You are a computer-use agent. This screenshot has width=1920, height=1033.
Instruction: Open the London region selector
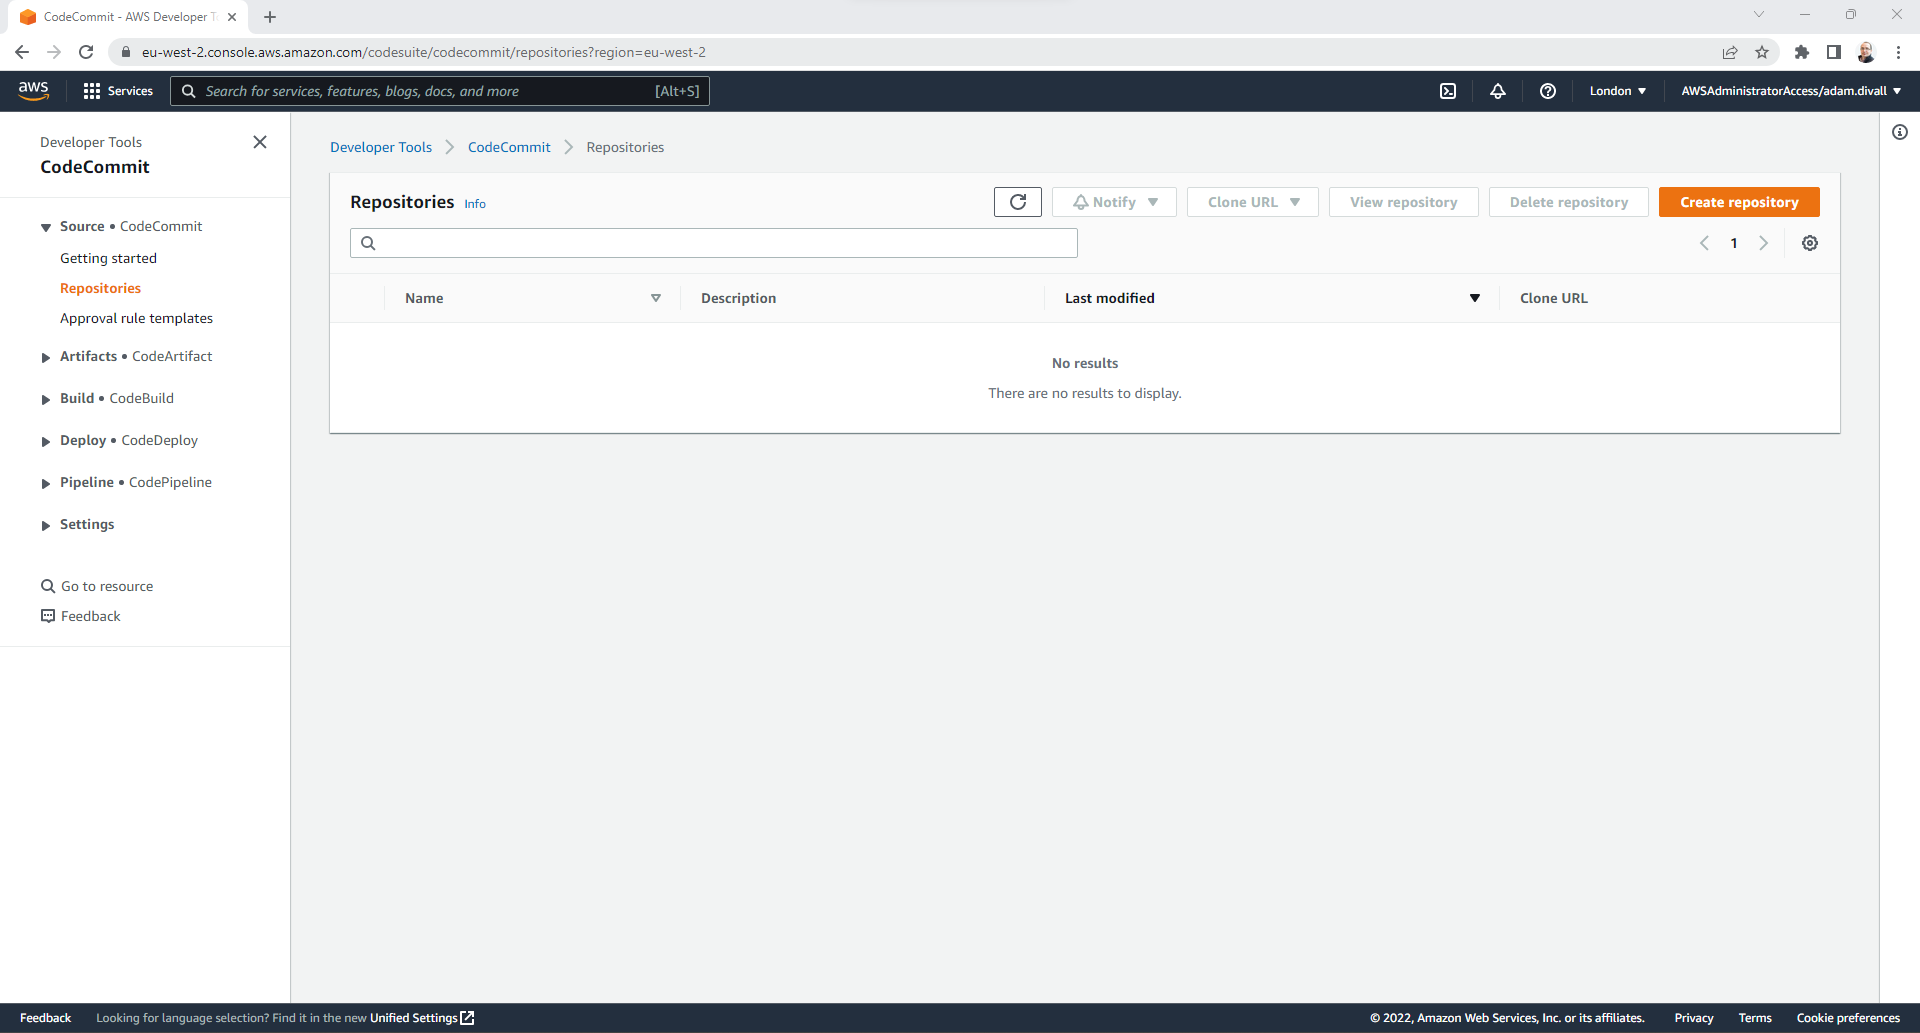pyautogui.click(x=1618, y=91)
